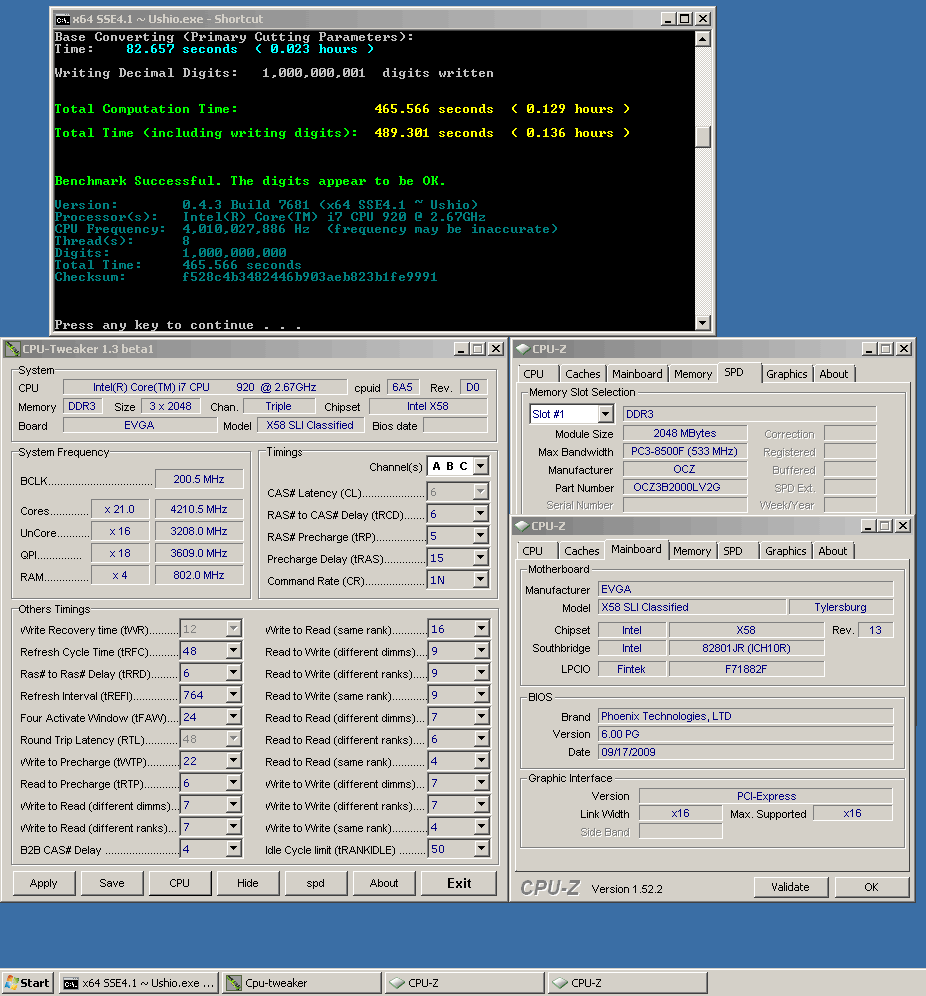This screenshot has width=926, height=996.
Task: Expand the Memory Slot #1 dropdown
Action: click(x=606, y=414)
